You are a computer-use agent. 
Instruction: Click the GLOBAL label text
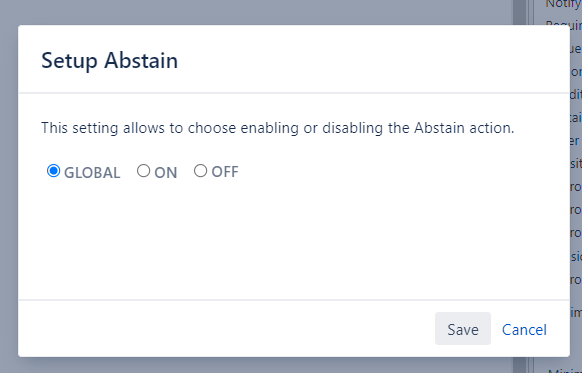[x=92, y=173]
